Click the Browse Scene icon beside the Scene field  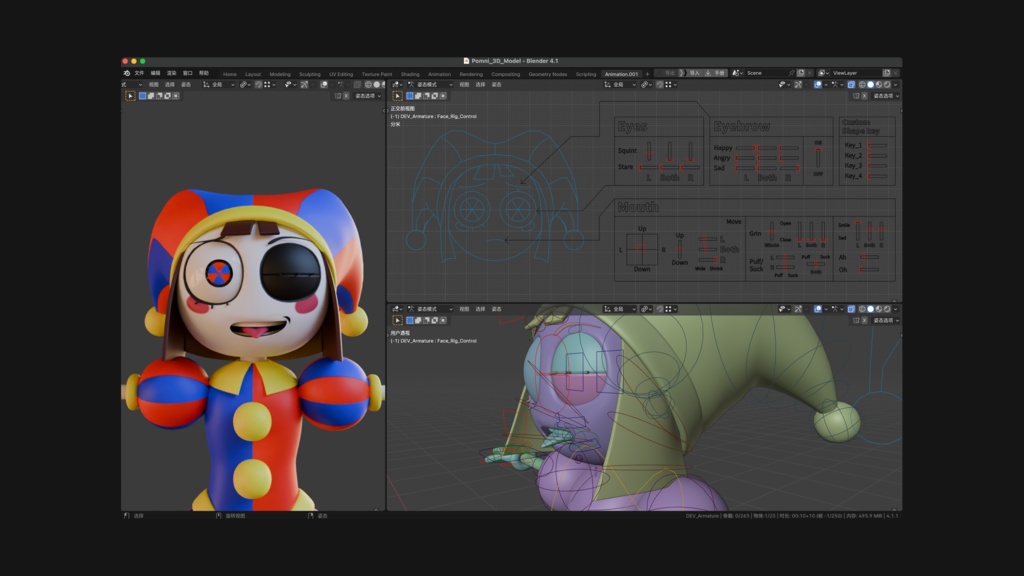(735, 73)
